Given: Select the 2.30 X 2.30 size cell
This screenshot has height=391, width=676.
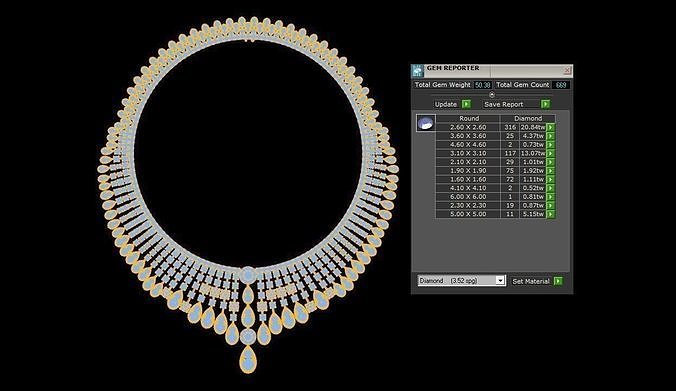Looking at the screenshot, I should 468,205.
